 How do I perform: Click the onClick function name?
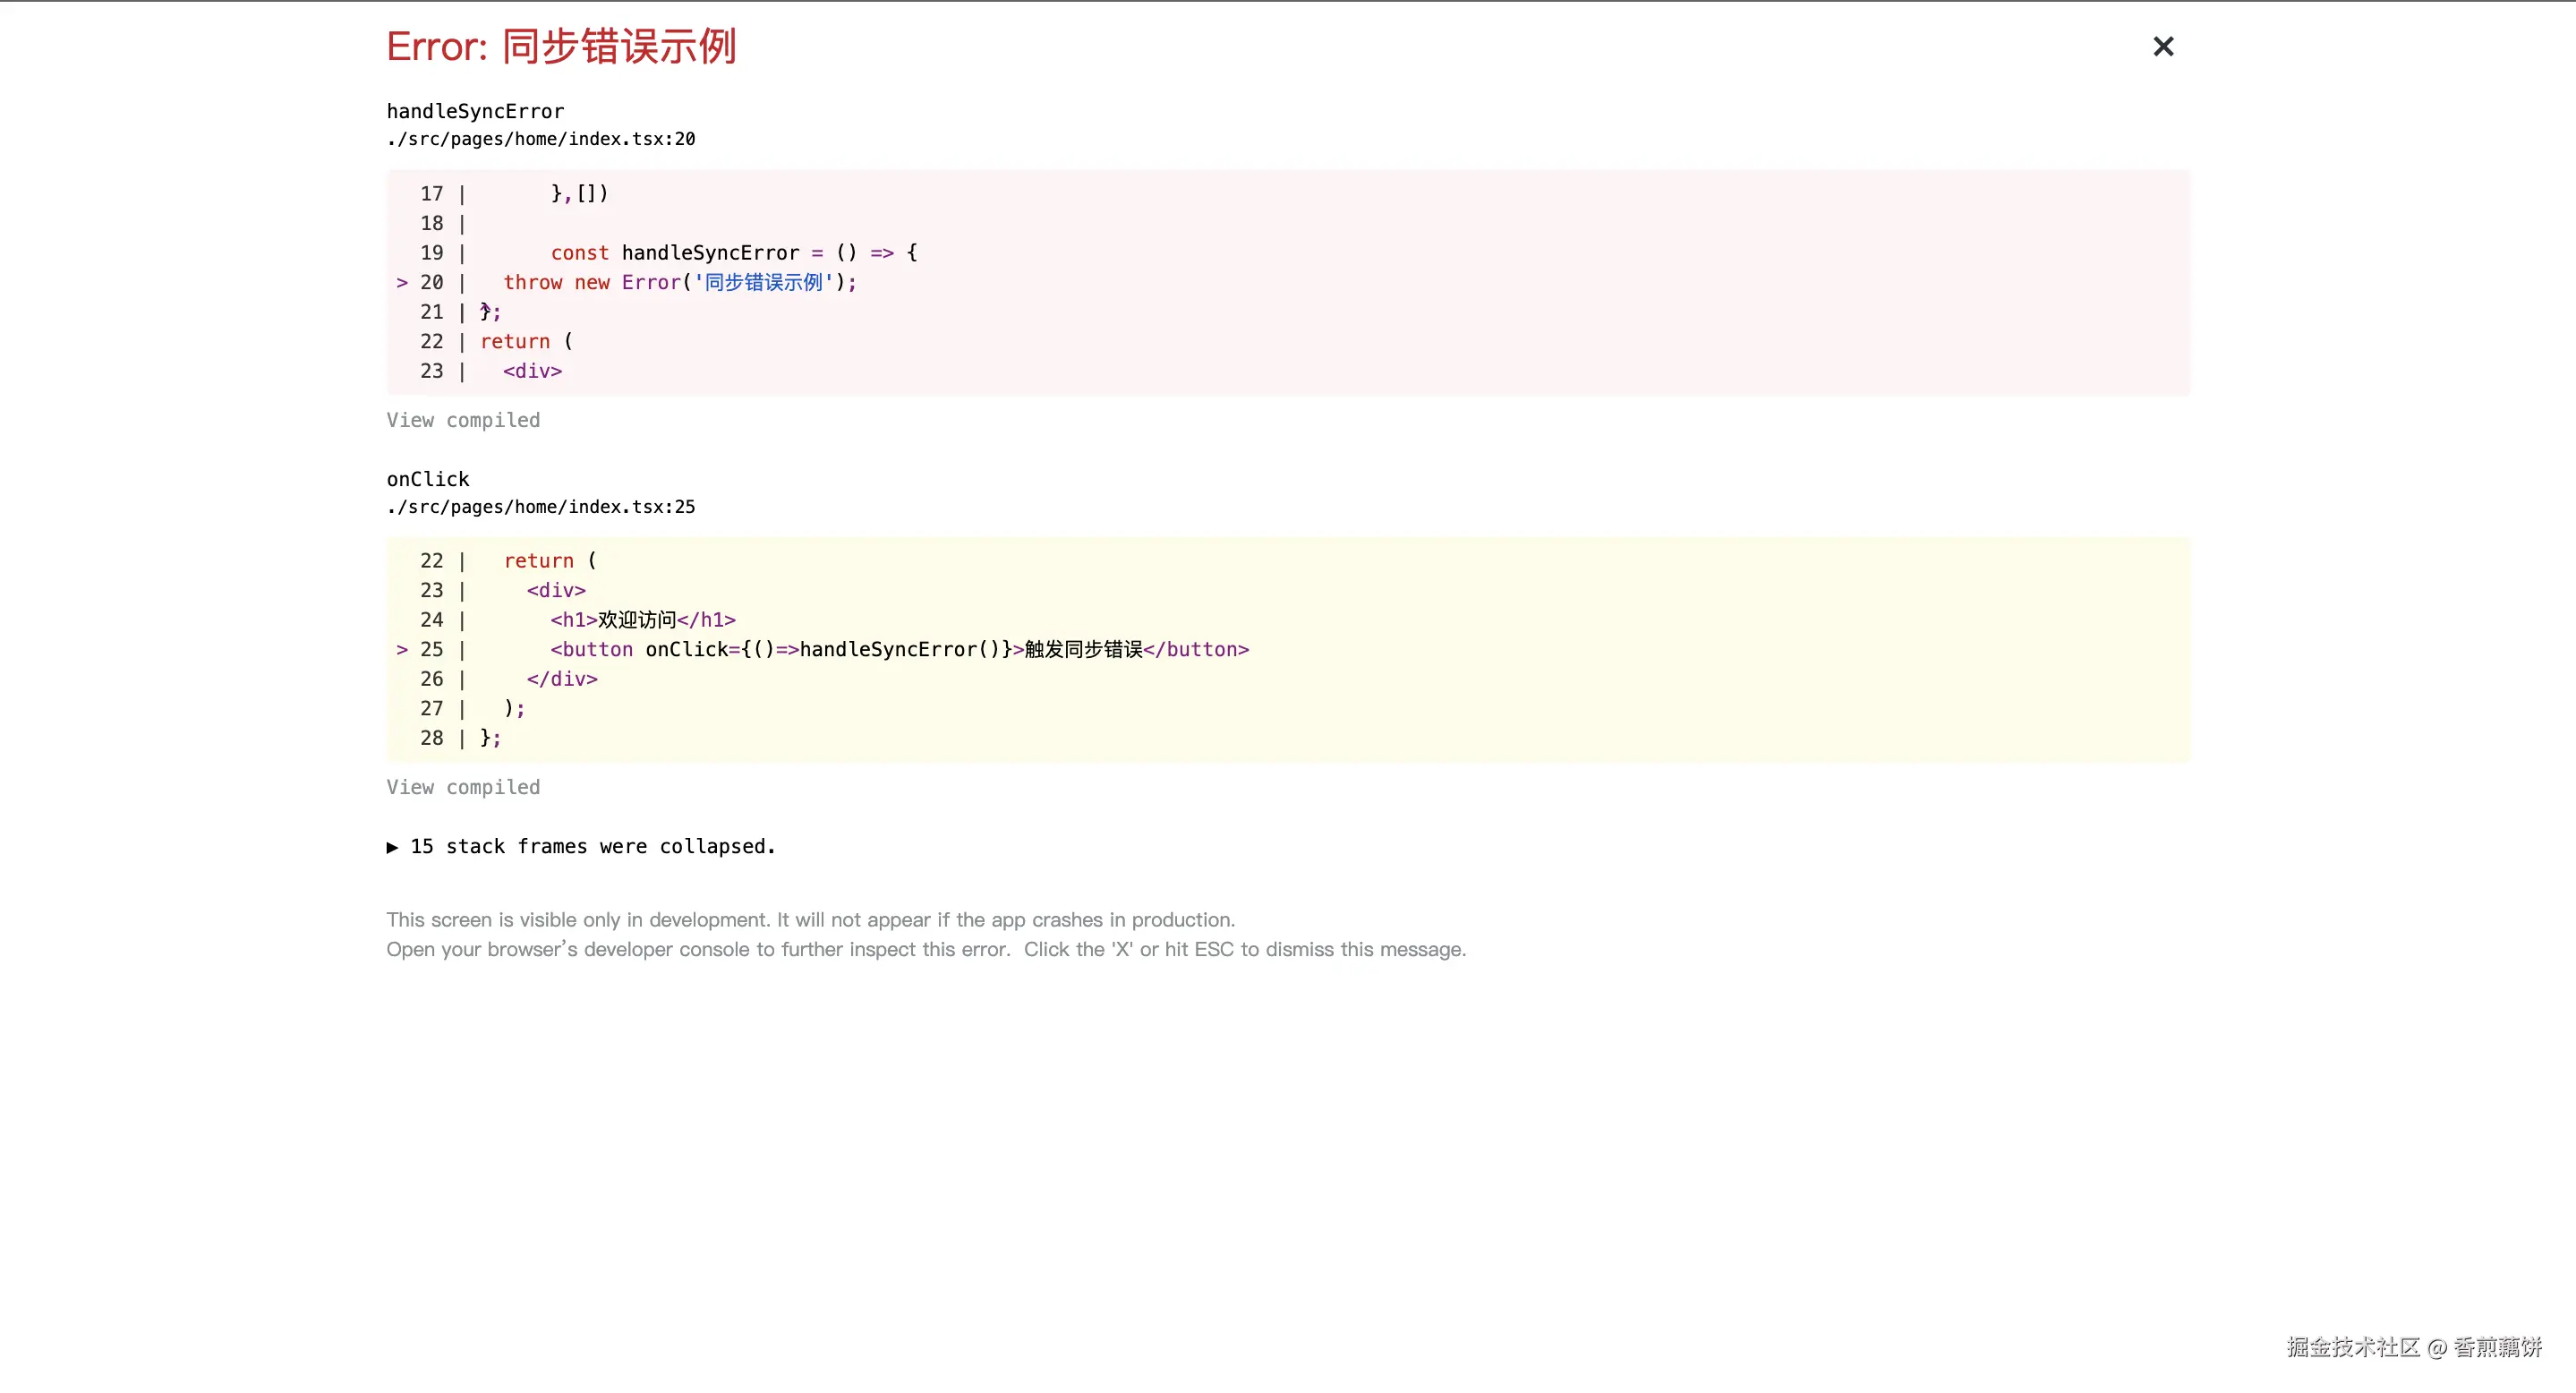428,479
